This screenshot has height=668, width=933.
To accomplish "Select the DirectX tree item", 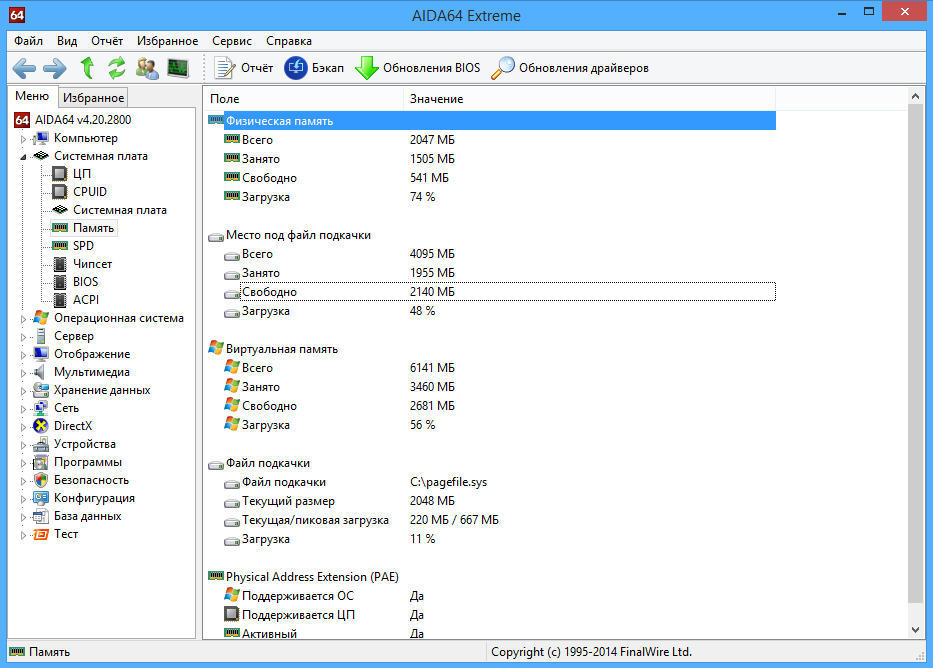I will point(74,426).
